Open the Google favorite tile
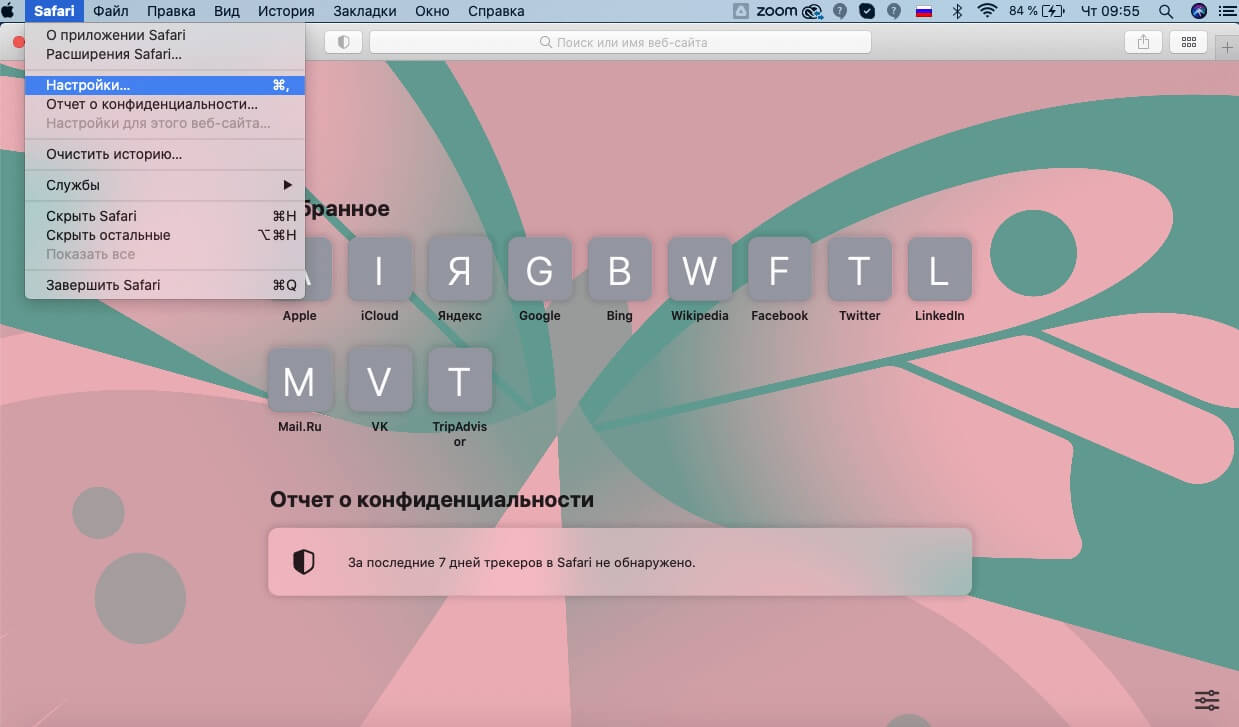 [539, 270]
